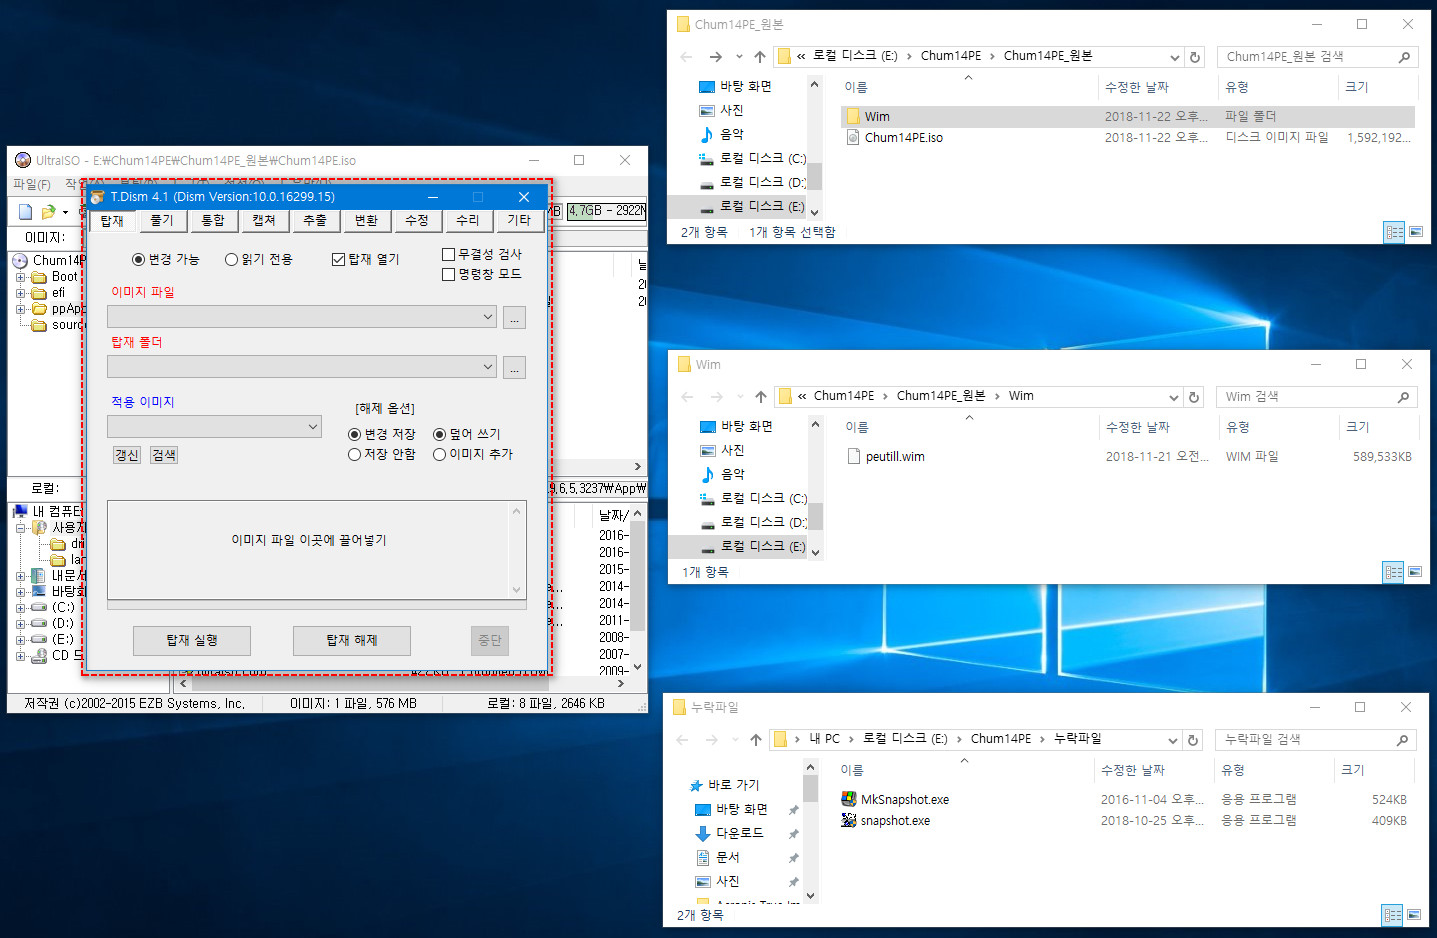Switch to the 탑재 tab
Screen dimensions: 1437x938
pos(112,221)
